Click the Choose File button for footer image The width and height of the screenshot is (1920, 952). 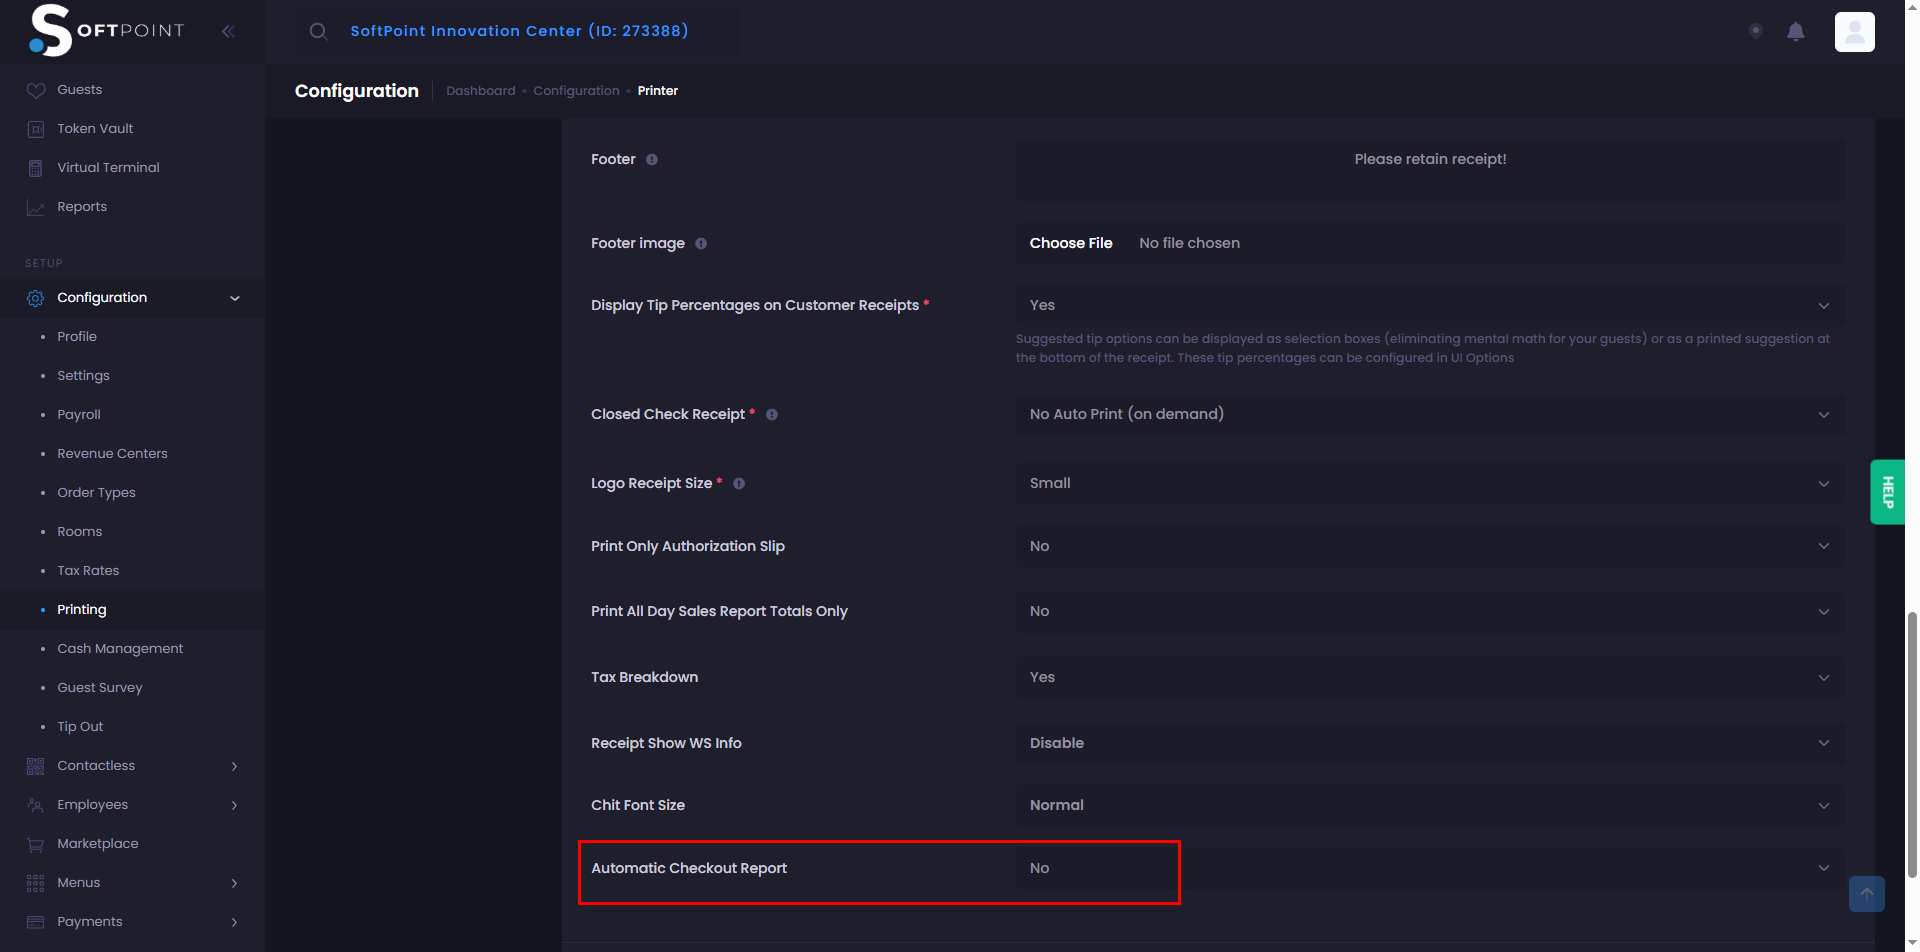[x=1071, y=243]
